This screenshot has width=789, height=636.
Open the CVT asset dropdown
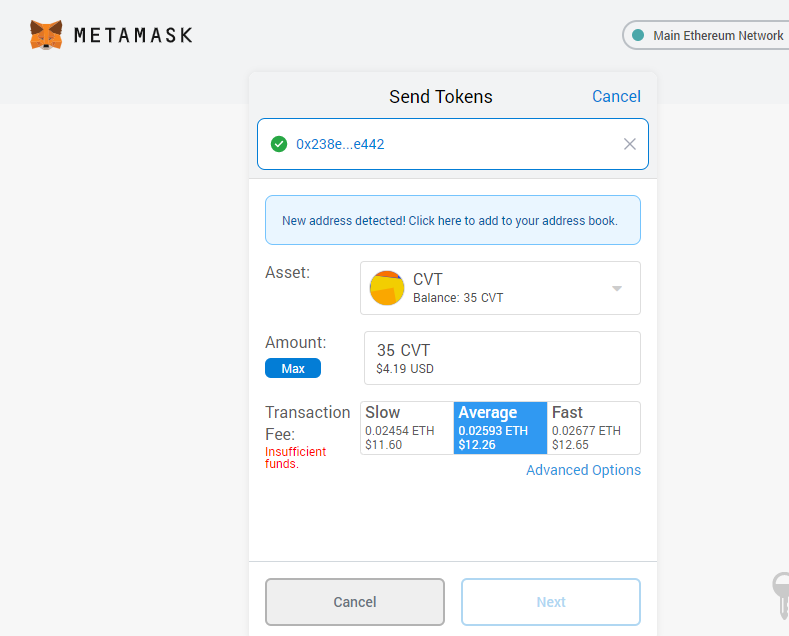coord(500,288)
